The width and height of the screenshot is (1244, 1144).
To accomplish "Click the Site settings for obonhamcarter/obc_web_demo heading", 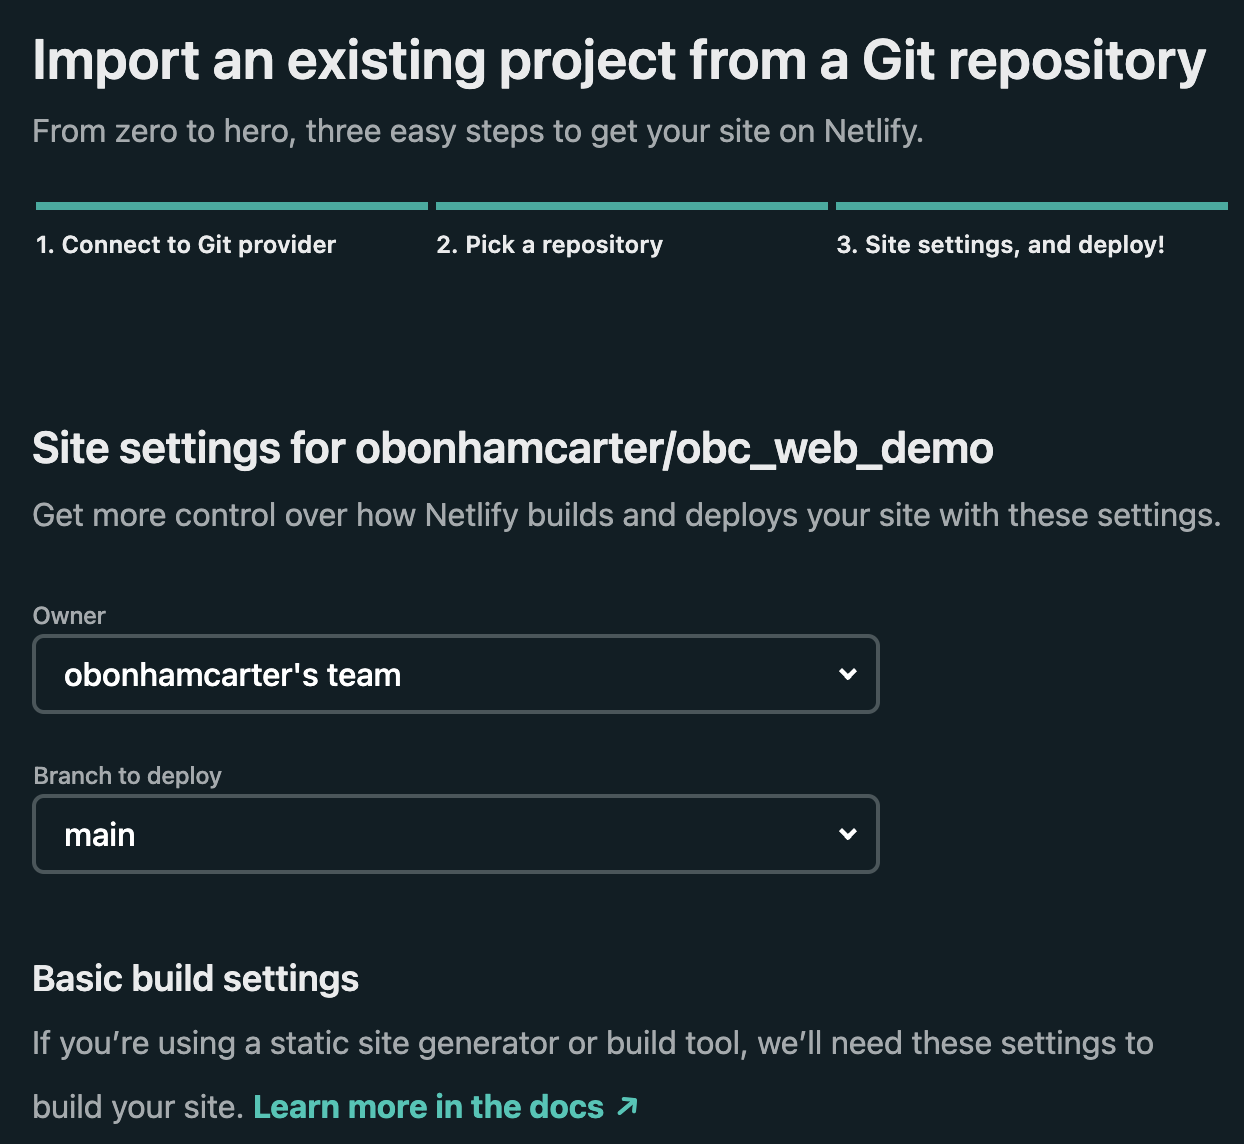I will pyautogui.click(x=513, y=448).
